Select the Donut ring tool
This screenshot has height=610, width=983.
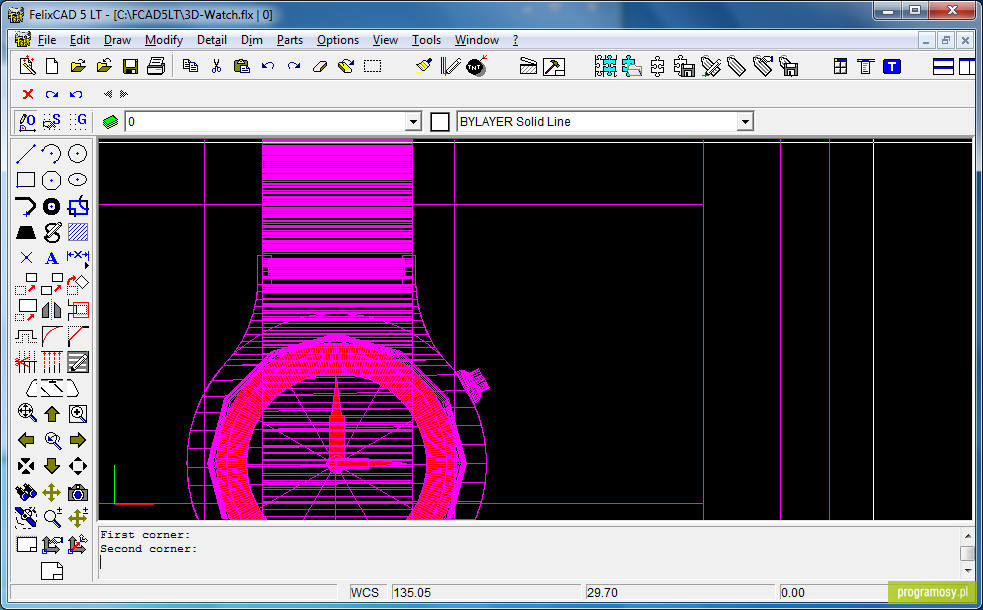51,206
